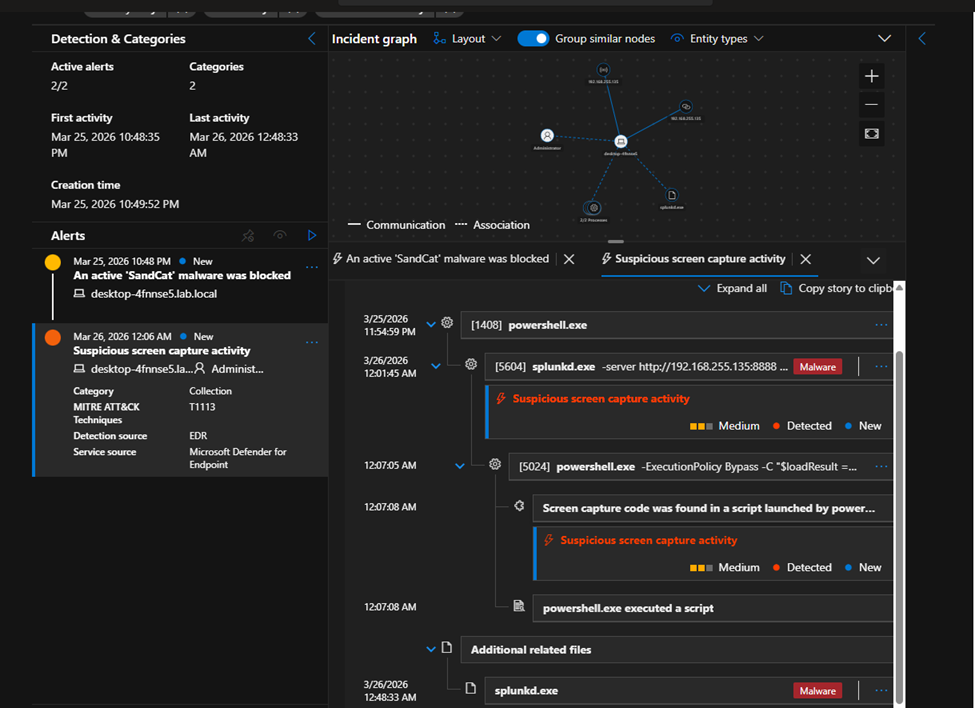Open more options for [5604] splunkd.exe
The height and width of the screenshot is (708, 975).
tap(881, 367)
